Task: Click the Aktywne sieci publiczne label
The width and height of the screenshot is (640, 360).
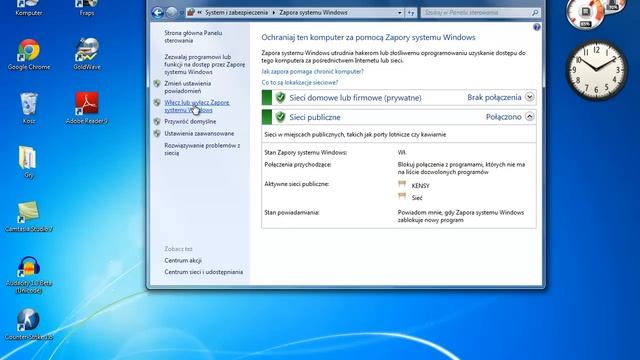Action: coord(297,184)
